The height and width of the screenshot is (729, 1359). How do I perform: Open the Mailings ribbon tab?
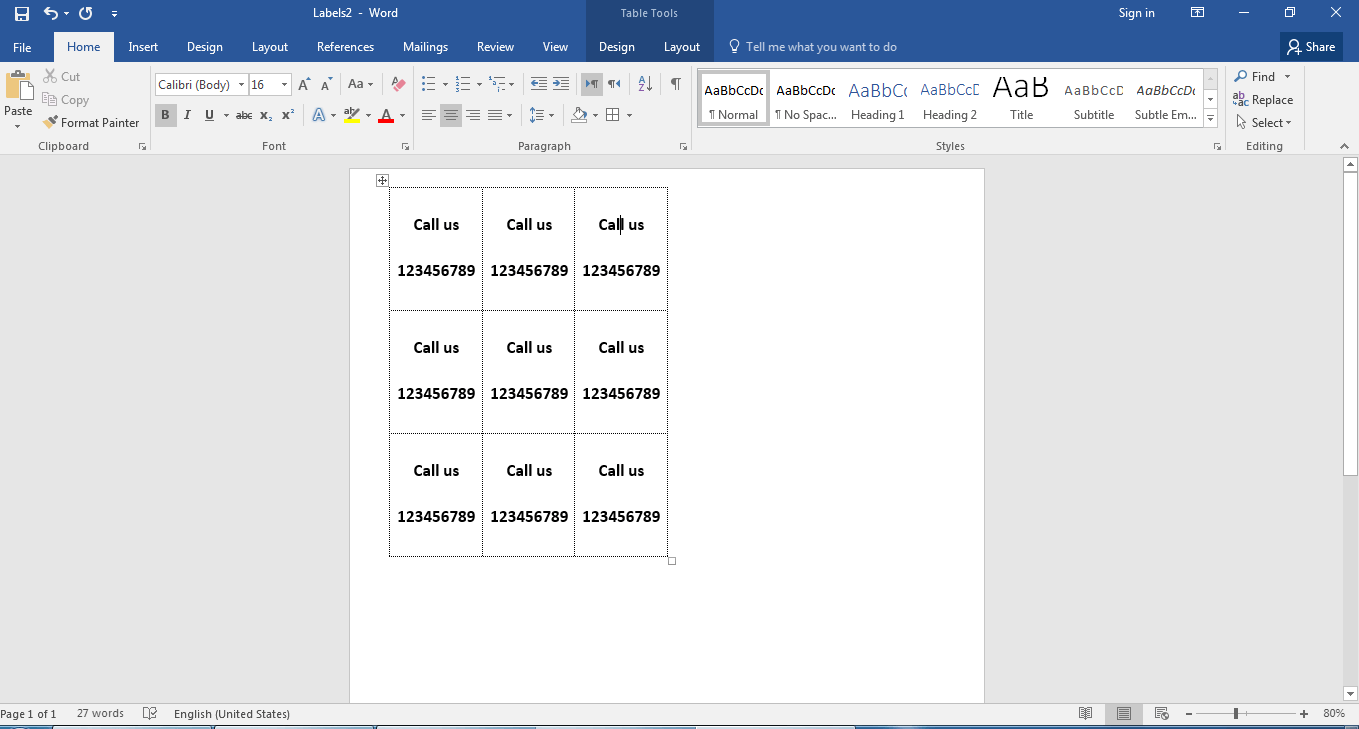(x=425, y=47)
